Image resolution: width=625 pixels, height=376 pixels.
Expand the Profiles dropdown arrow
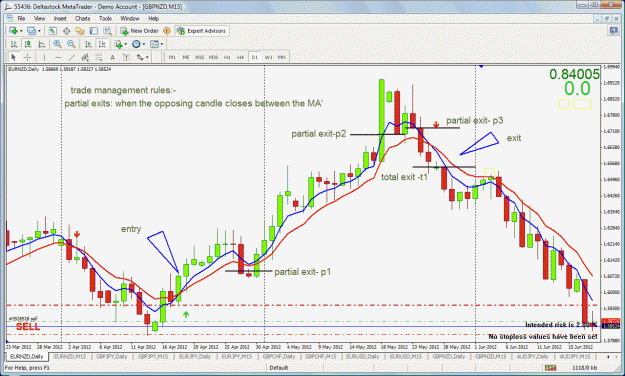coord(39,31)
